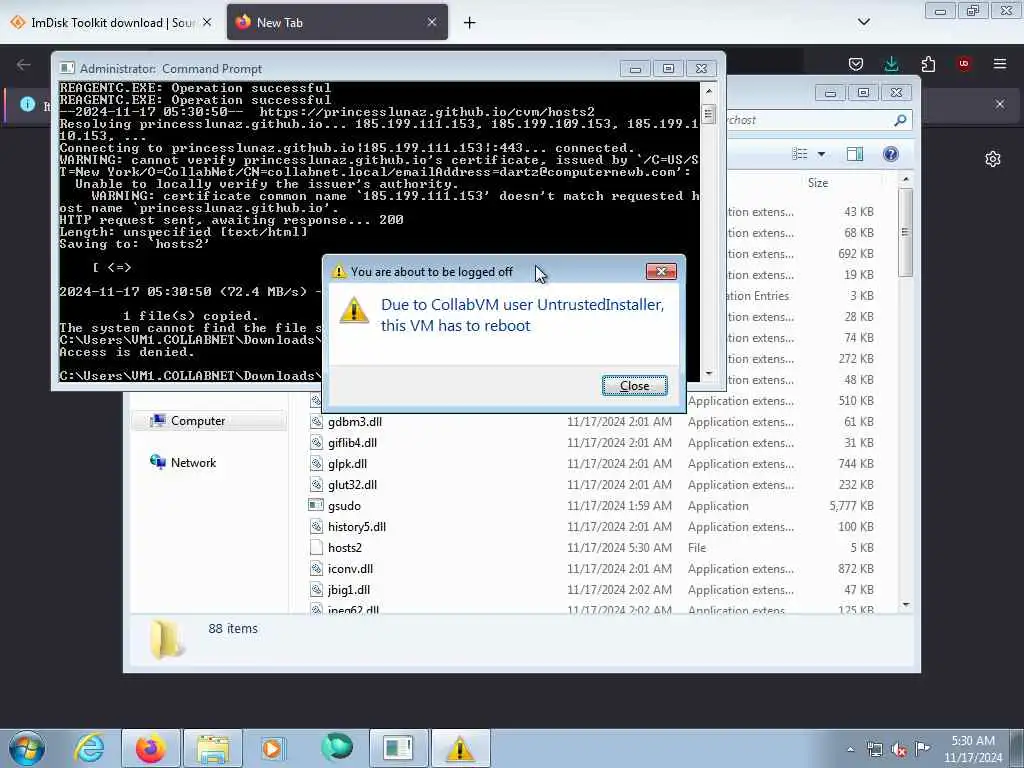Open the Firefox extensions puzzle icon
The width and height of the screenshot is (1024, 768).
928,64
